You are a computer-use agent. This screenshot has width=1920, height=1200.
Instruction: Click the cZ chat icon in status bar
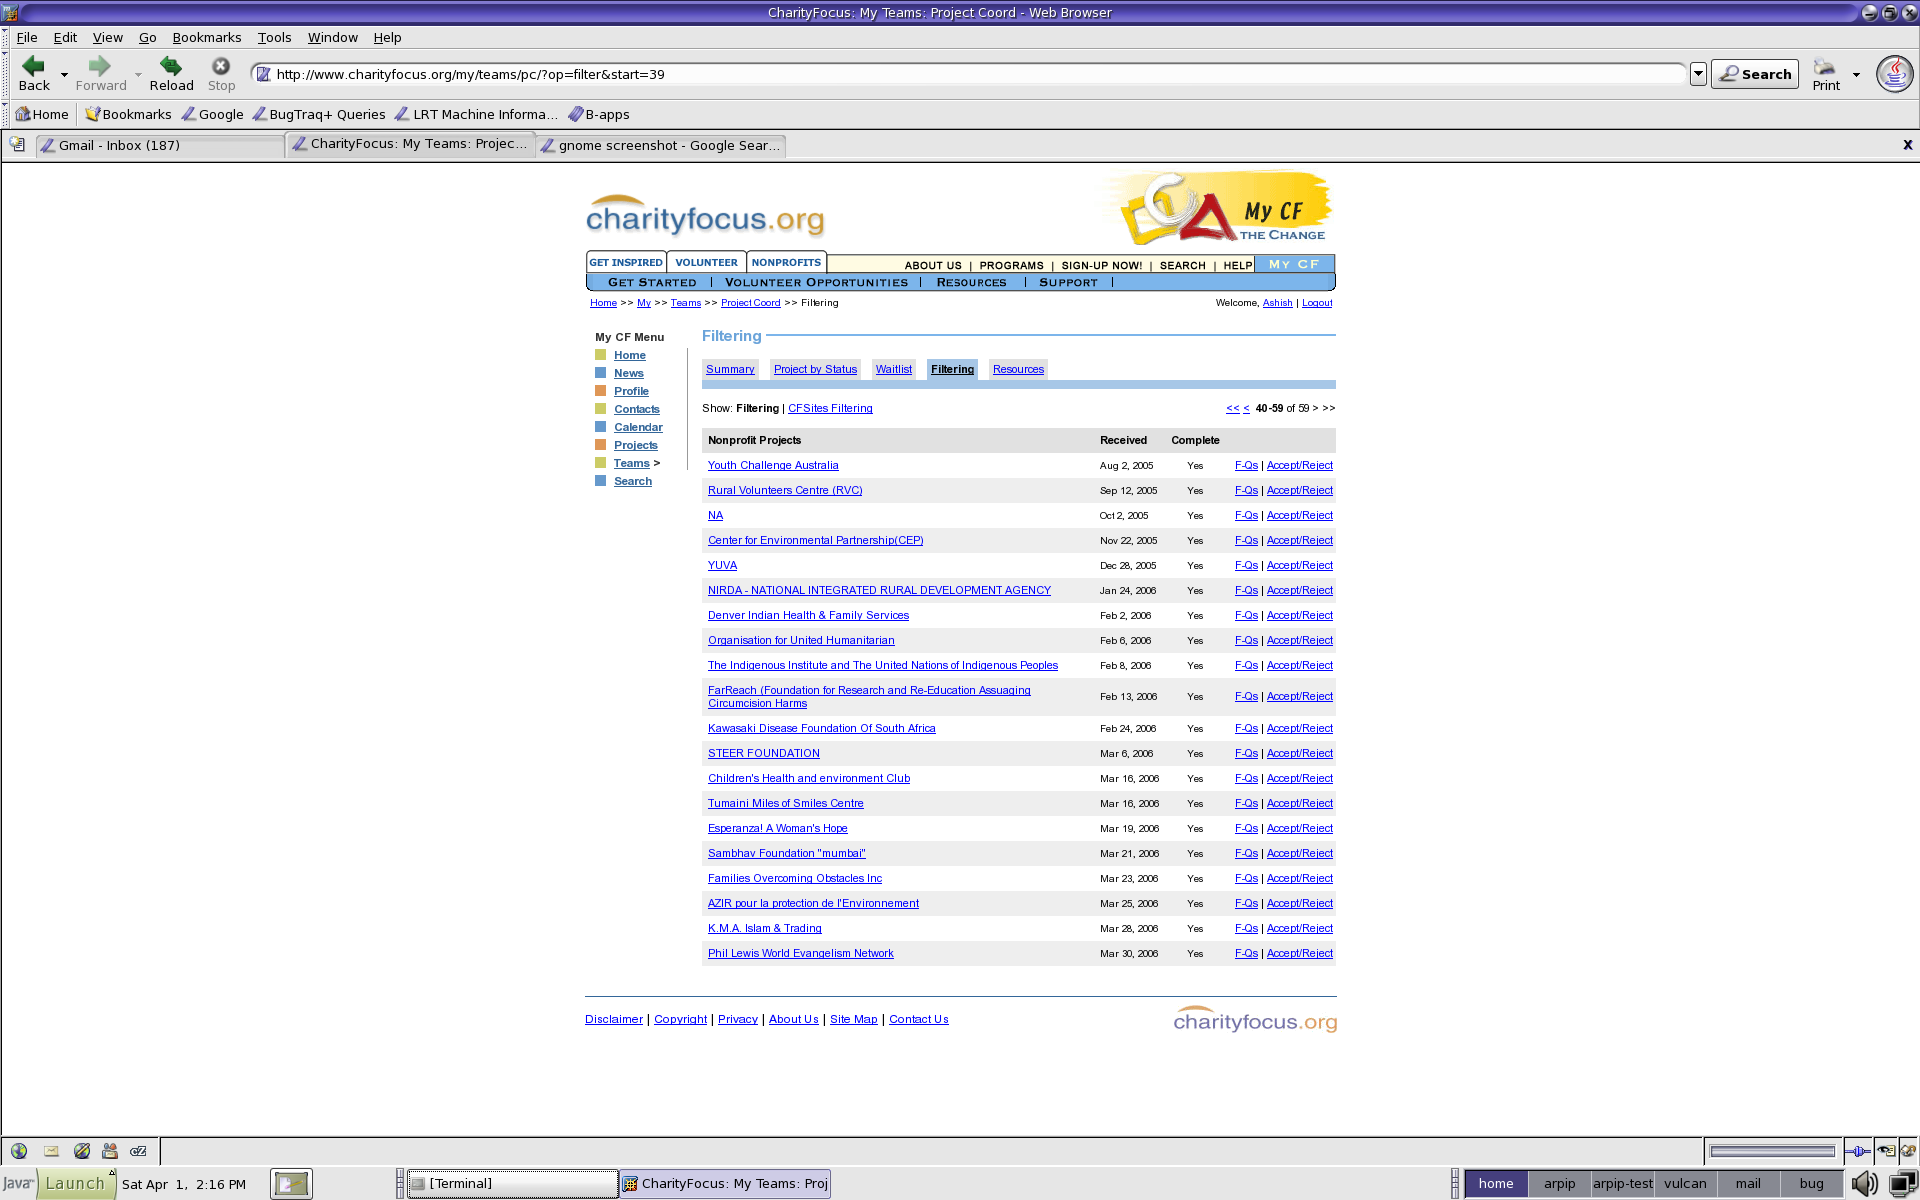(x=139, y=1151)
